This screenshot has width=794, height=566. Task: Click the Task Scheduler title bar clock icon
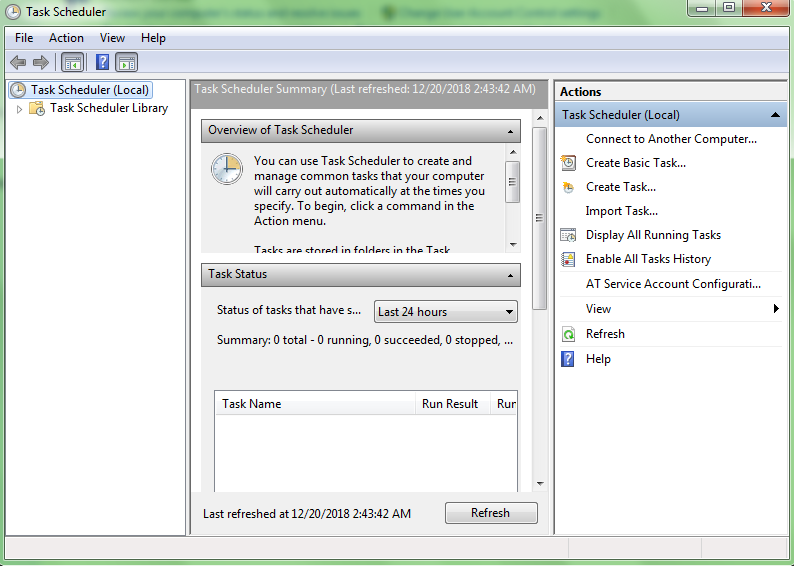coord(13,12)
